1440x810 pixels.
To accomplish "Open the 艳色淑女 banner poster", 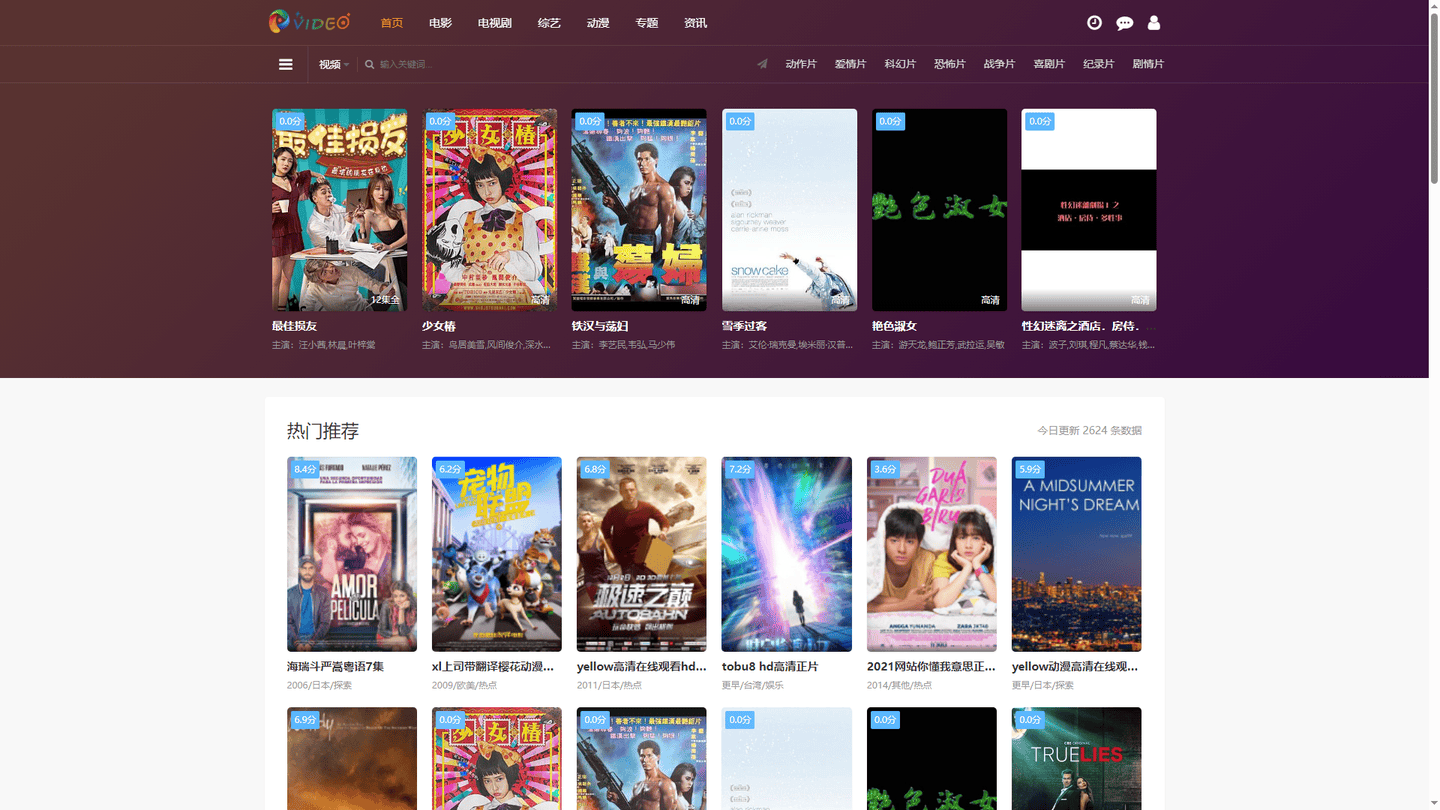I will pos(939,210).
